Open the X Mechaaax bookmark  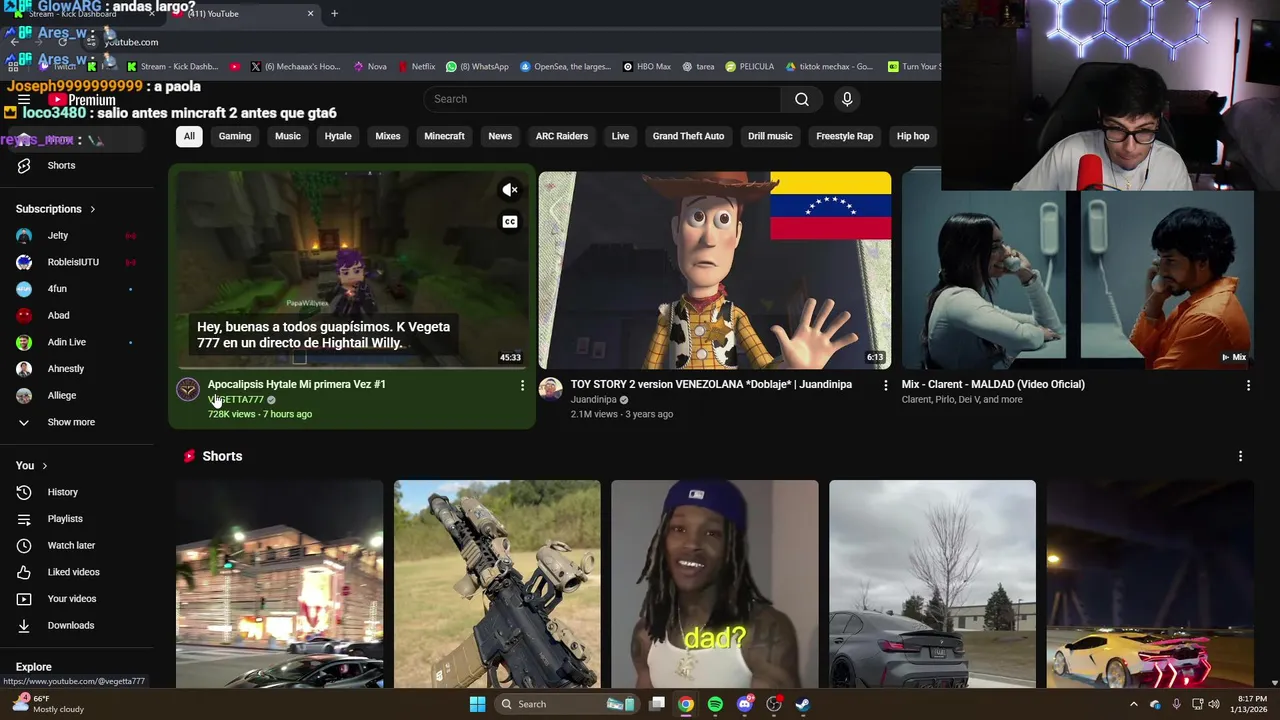coord(294,67)
